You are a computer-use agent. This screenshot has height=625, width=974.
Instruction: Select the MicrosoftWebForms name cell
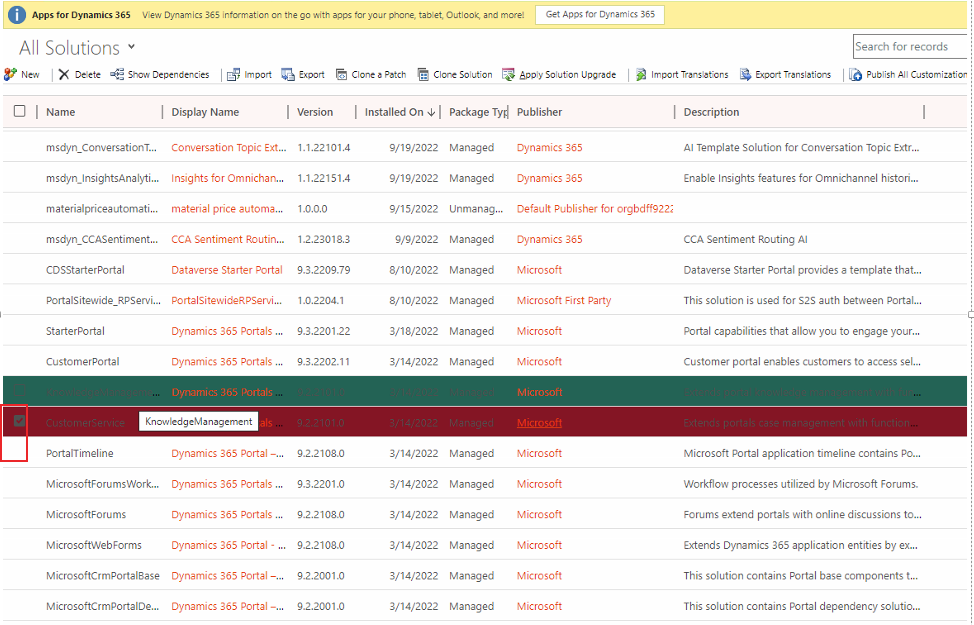[94, 545]
